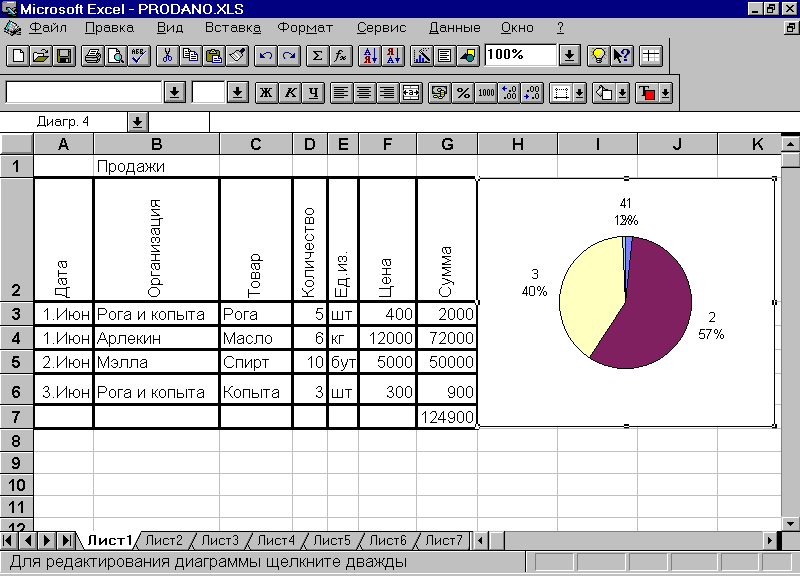Launch the Chart Wizard icon
Viewport: 800px width, 576px height.
coord(421,56)
